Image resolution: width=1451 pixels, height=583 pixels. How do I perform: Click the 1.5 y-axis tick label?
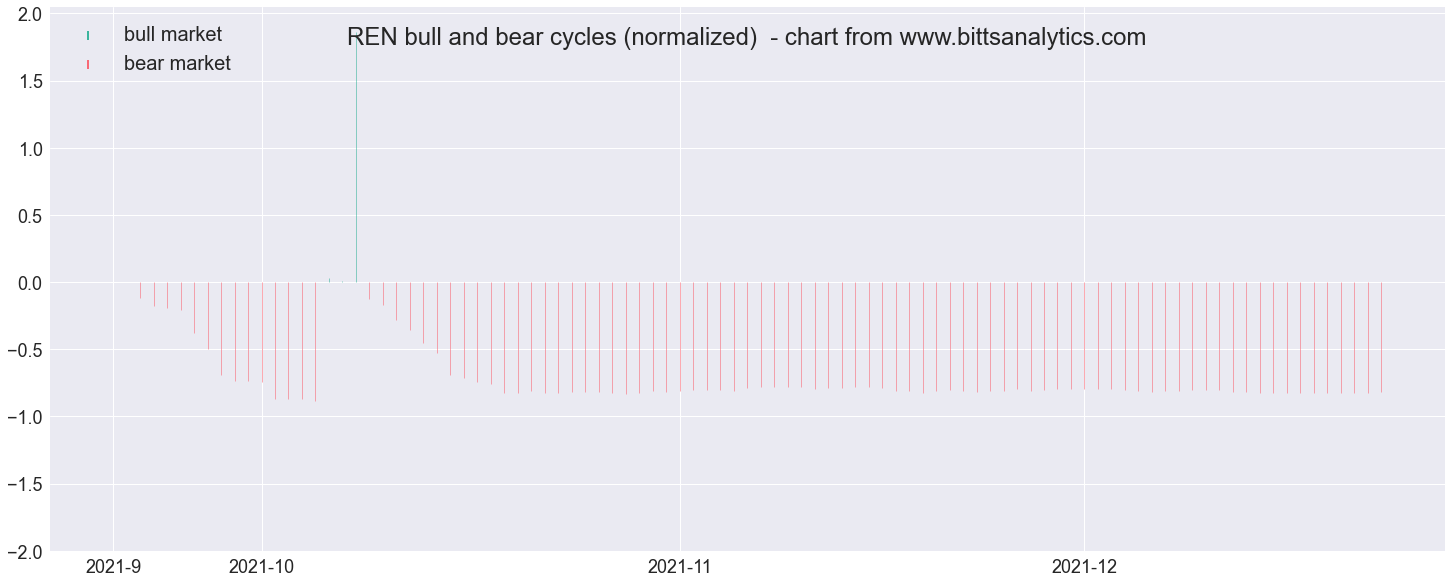click(29, 82)
